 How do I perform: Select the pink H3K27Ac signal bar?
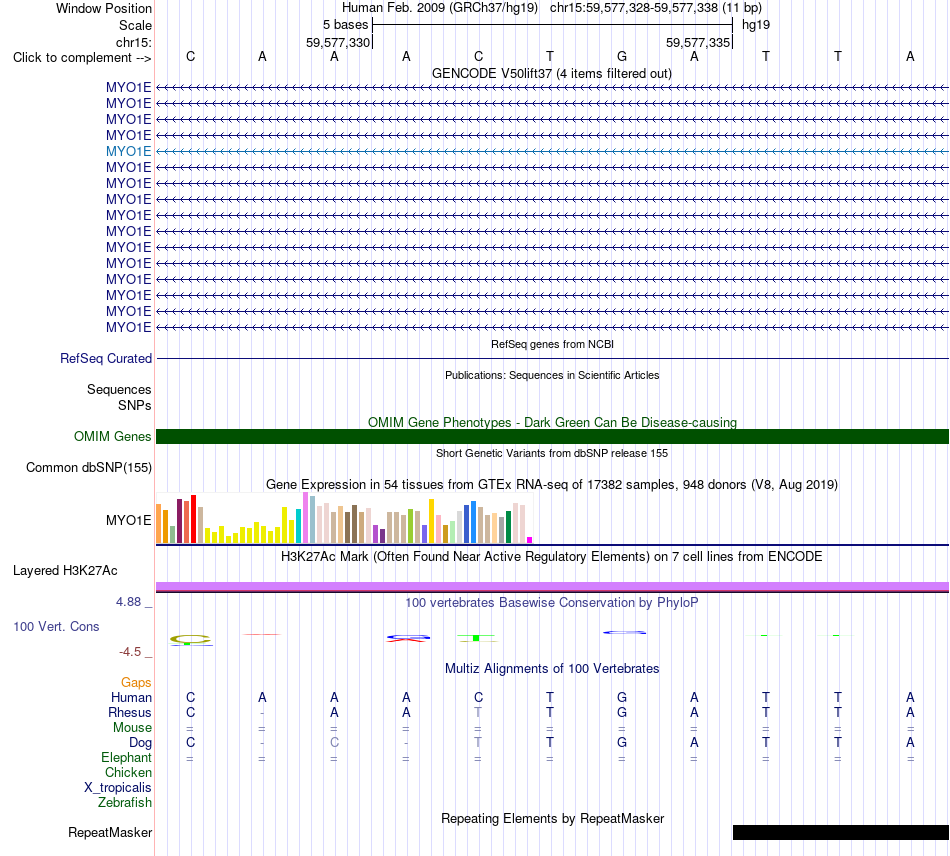point(552,586)
